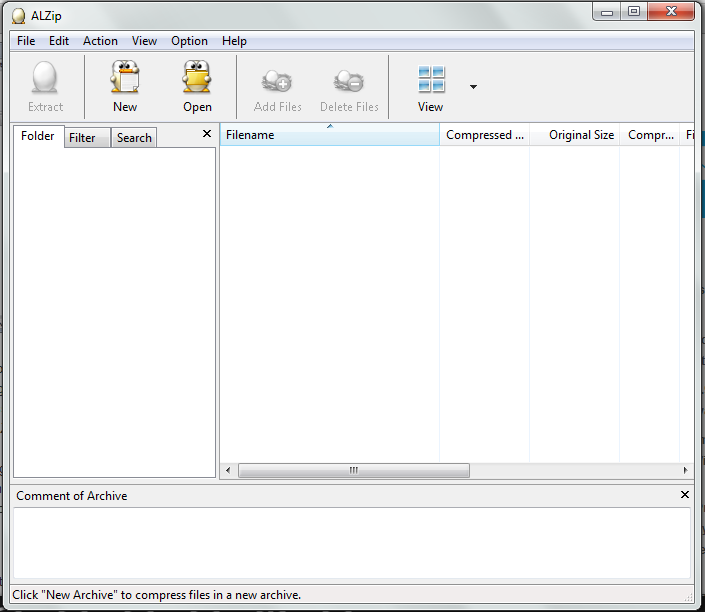The height and width of the screenshot is (612, 705).
Task: Close the Comment of Archive panel
Action: [685, 495]
